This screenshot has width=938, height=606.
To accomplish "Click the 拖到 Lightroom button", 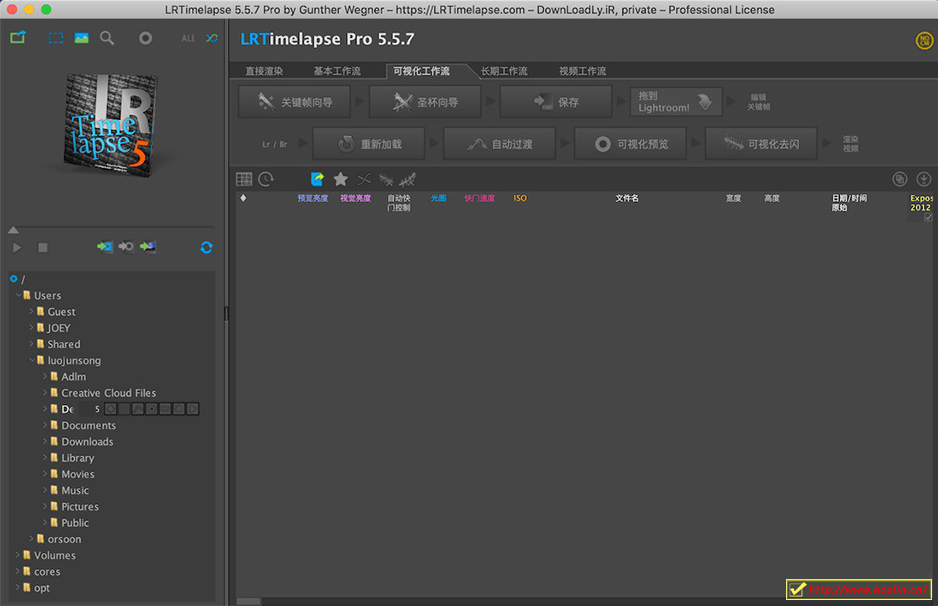I will point(676,102).
